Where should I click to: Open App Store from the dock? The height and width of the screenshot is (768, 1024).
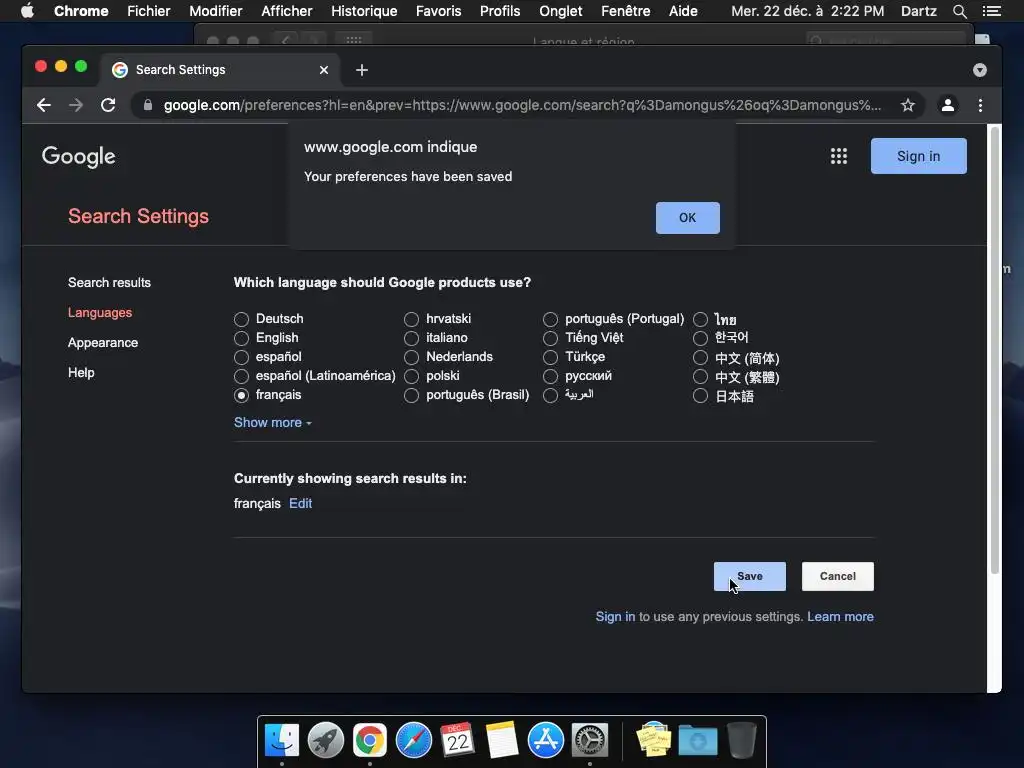click(x=546, y=740)
